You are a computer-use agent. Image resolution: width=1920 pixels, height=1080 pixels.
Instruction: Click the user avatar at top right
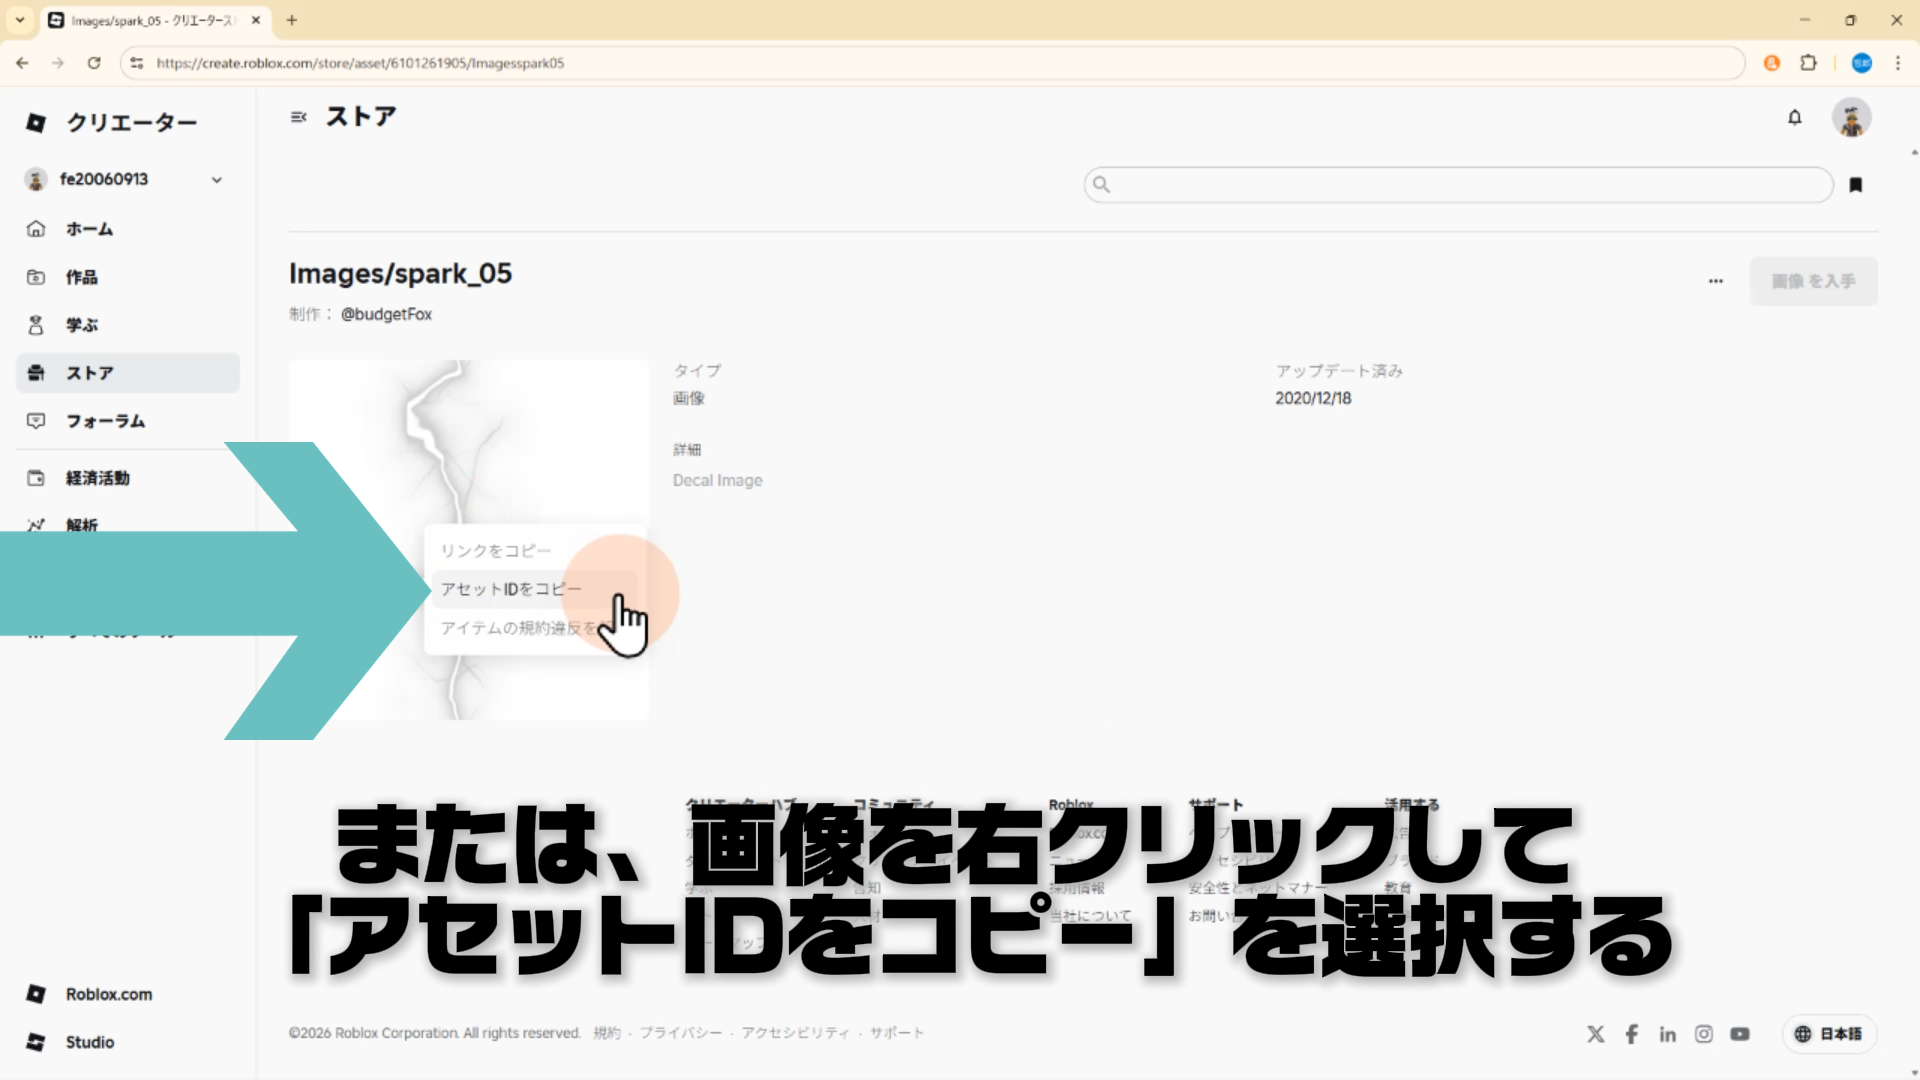click(x=1851, y=118)
